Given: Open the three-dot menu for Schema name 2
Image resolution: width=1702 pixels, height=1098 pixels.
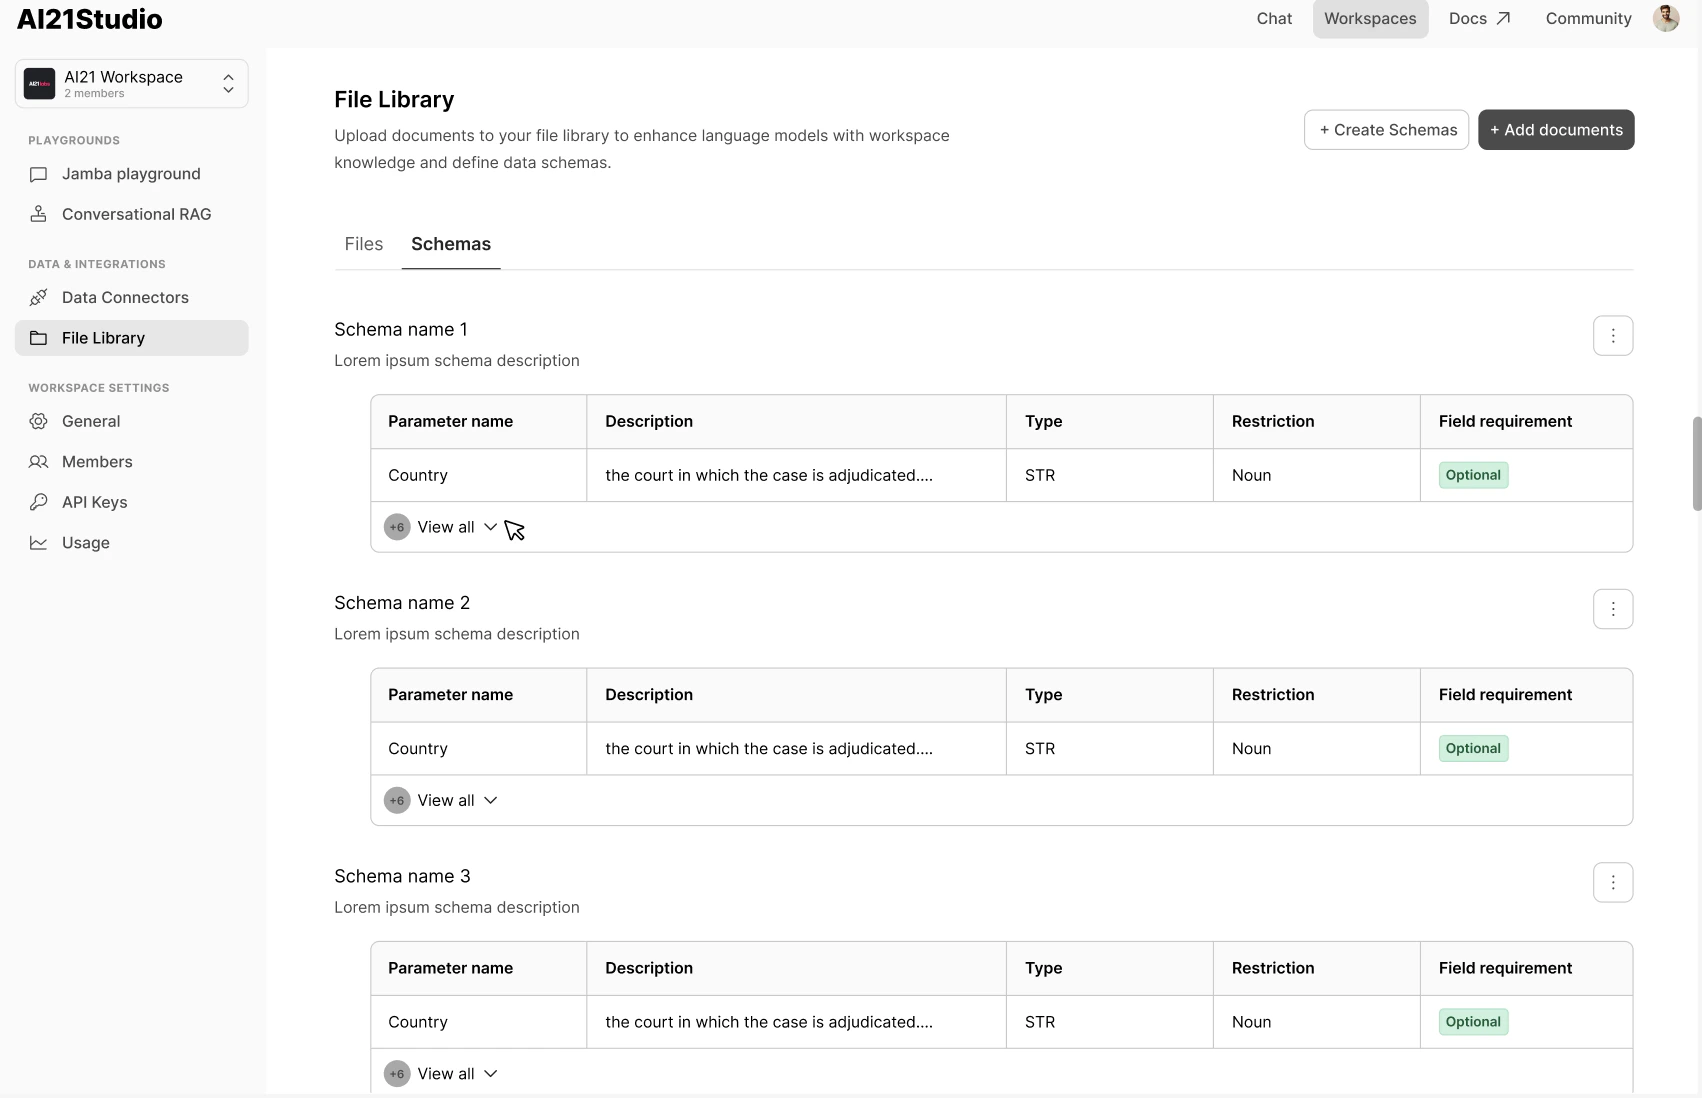Looking at the screenshot, I should click(x=1612, y=609).
